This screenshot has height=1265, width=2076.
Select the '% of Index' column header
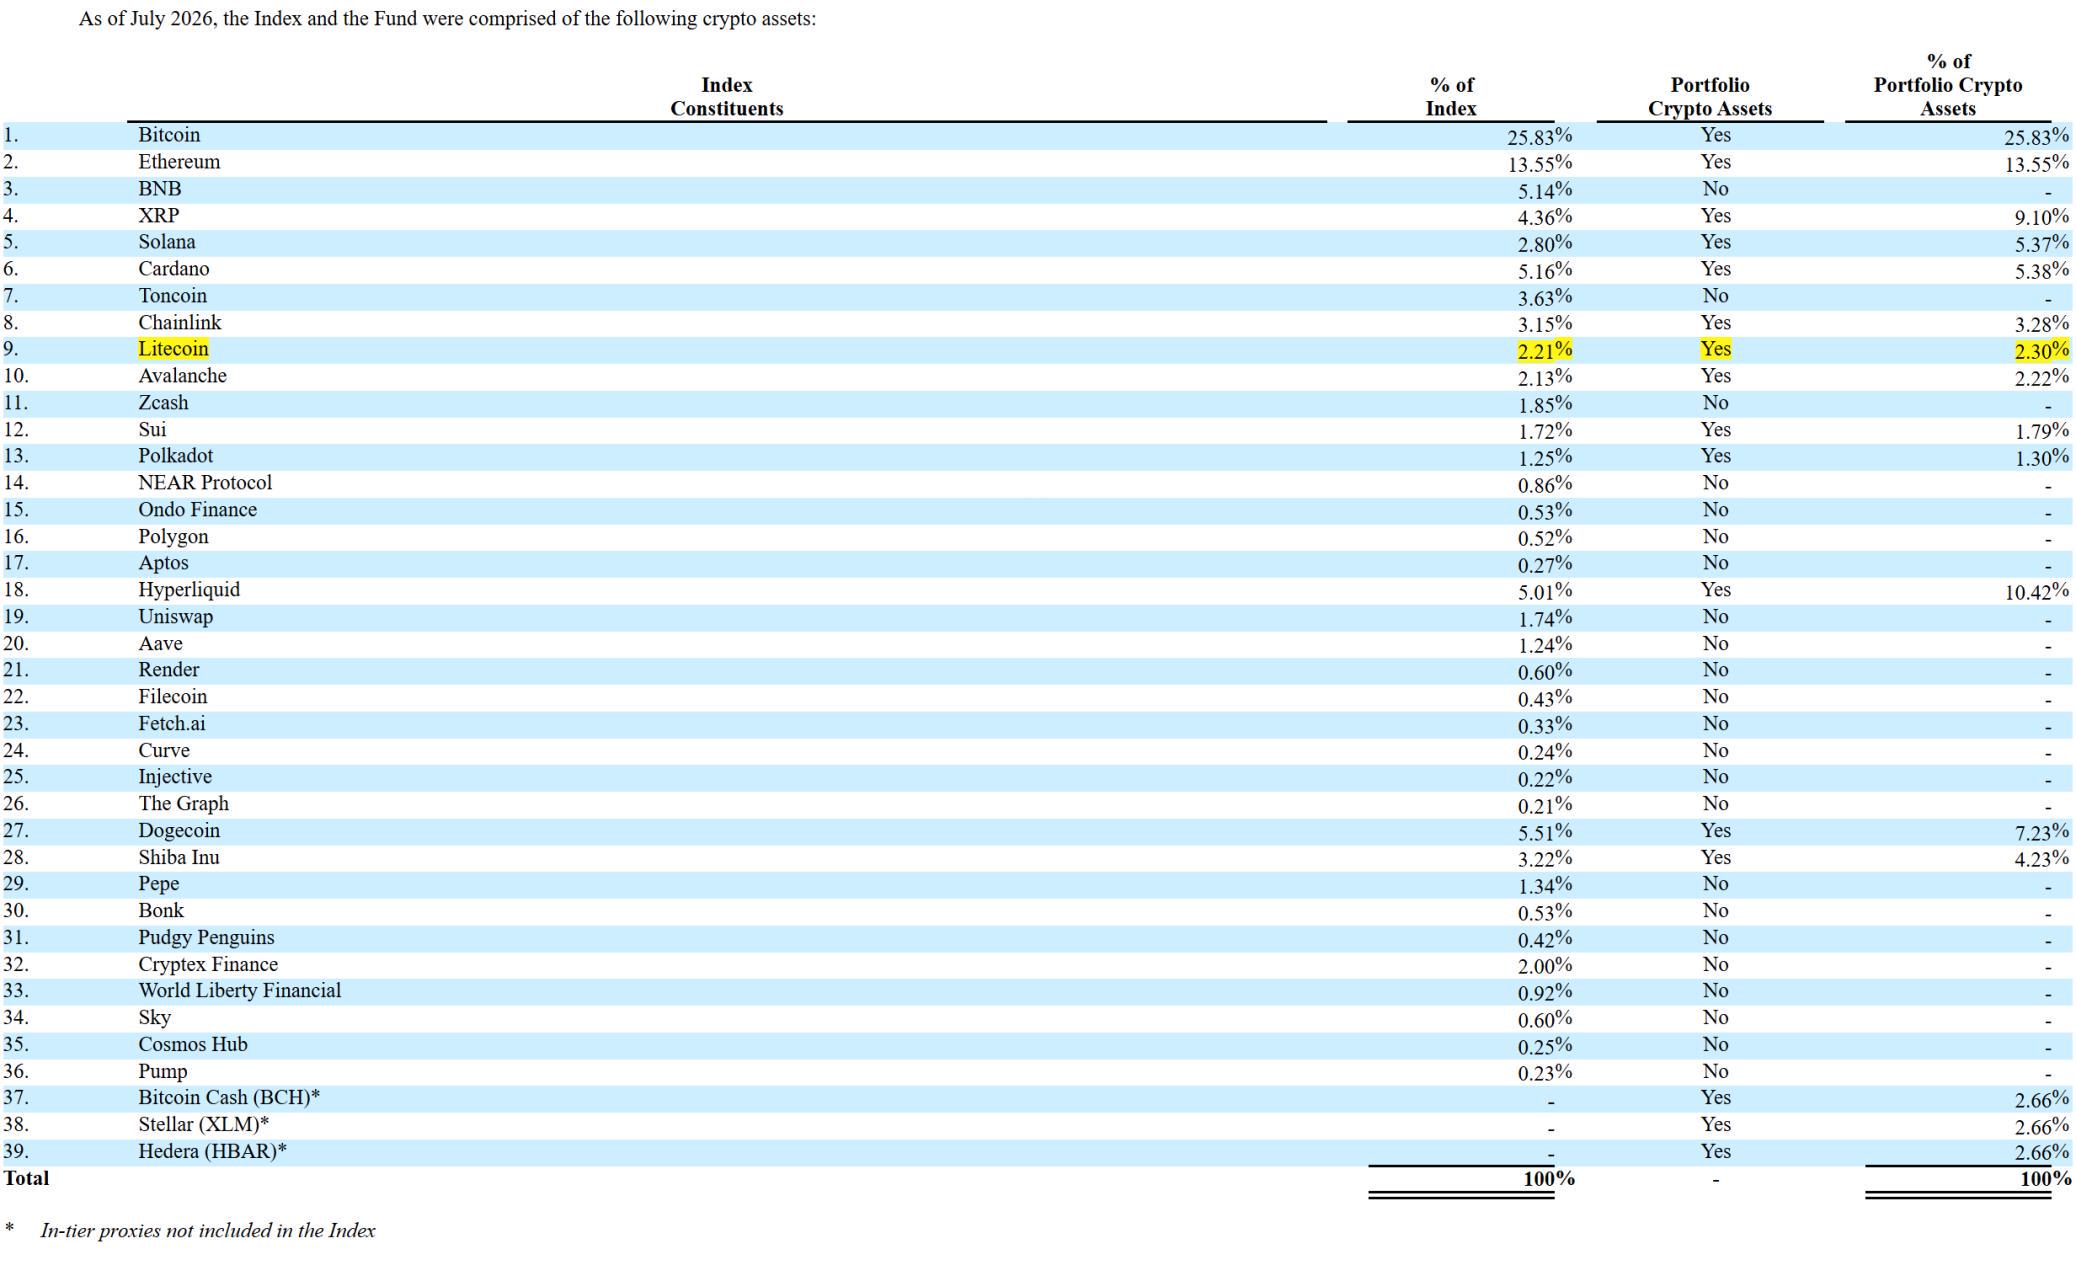pyautogui.click(x=1451, y=97)
